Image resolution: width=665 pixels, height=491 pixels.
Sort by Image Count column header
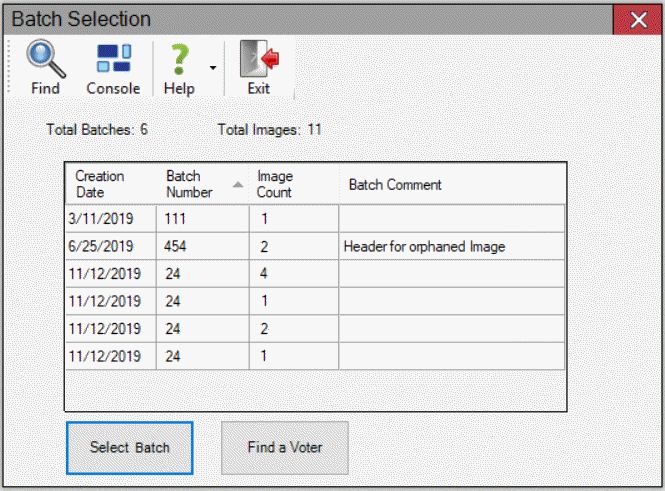275,184
